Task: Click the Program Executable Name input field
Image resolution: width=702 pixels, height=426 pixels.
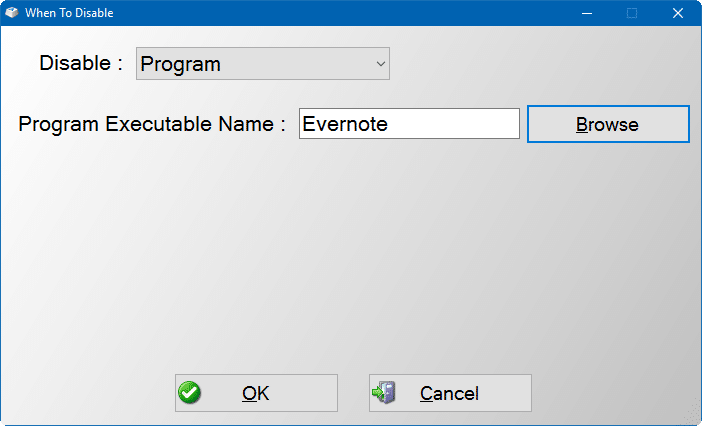Action: click(x=409, y=124)
